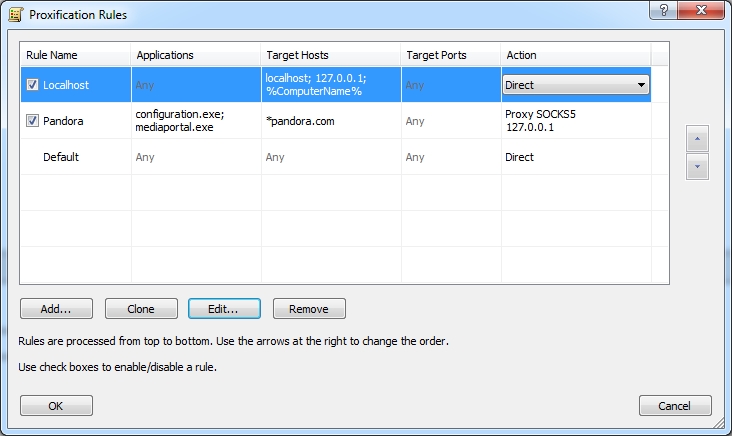Move rule up with the up arrow
This screenshot has height=436, width=732.
coord(697,139)
